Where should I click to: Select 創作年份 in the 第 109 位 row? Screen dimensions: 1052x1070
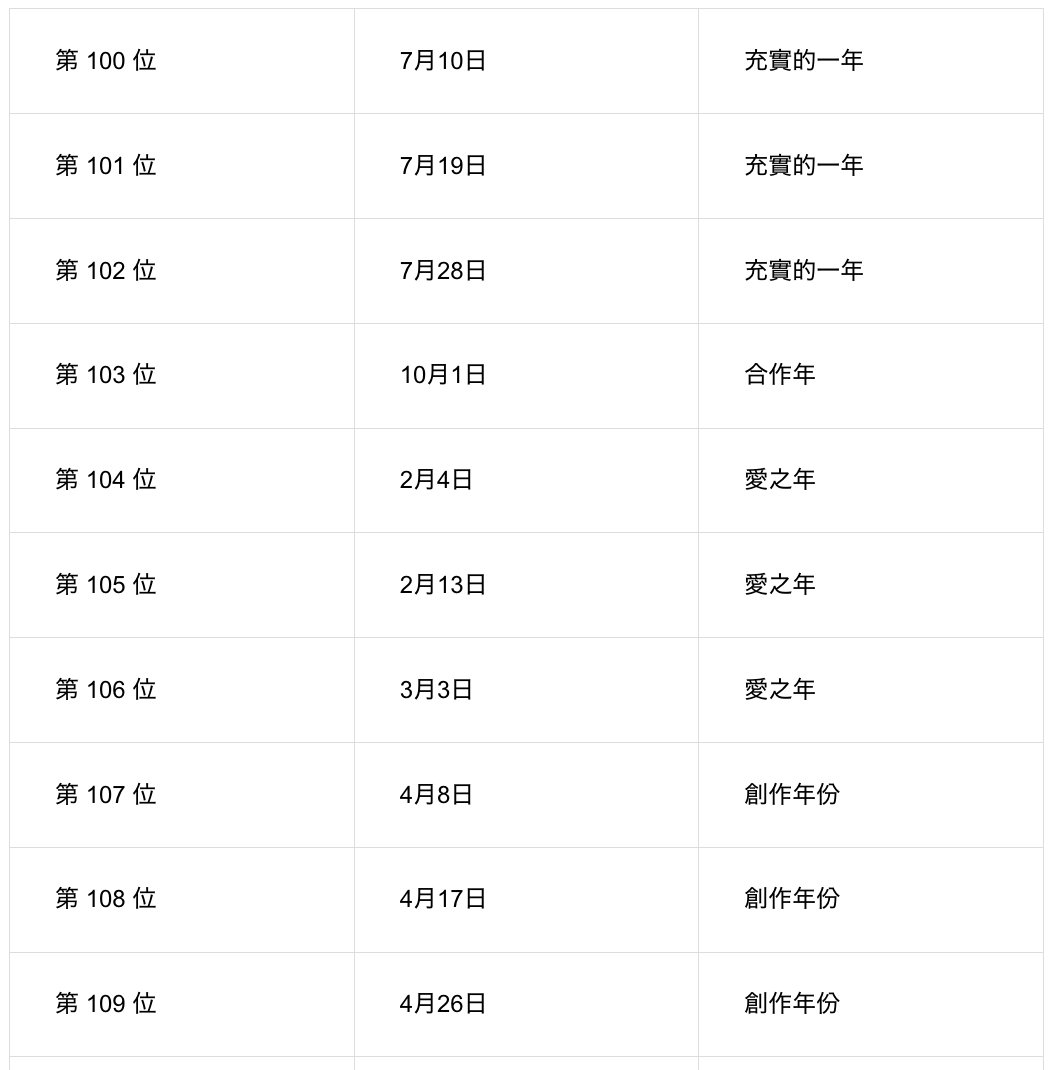click(x=791, y=1004)
